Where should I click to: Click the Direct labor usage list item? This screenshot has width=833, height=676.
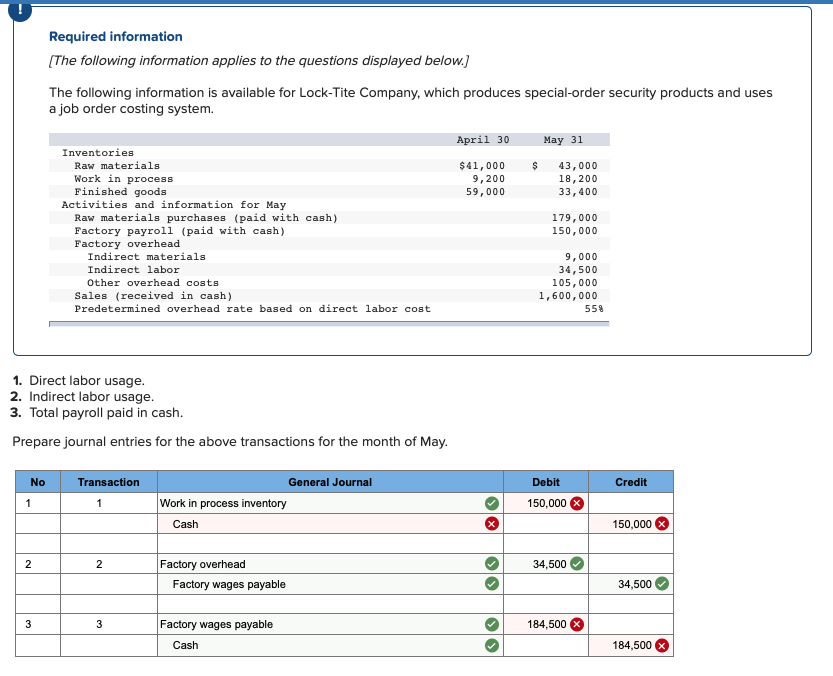coord(87,381)
